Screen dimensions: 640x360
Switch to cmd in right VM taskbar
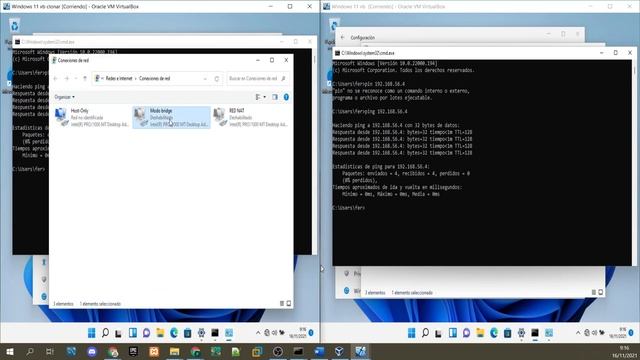pyautogui.click(x=535, y=333)
